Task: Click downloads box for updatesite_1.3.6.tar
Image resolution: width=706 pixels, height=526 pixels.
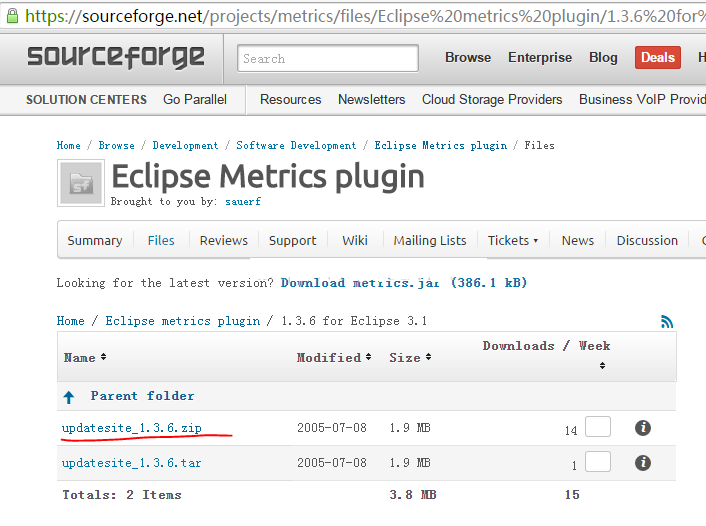Action: [x=597, y=462]
